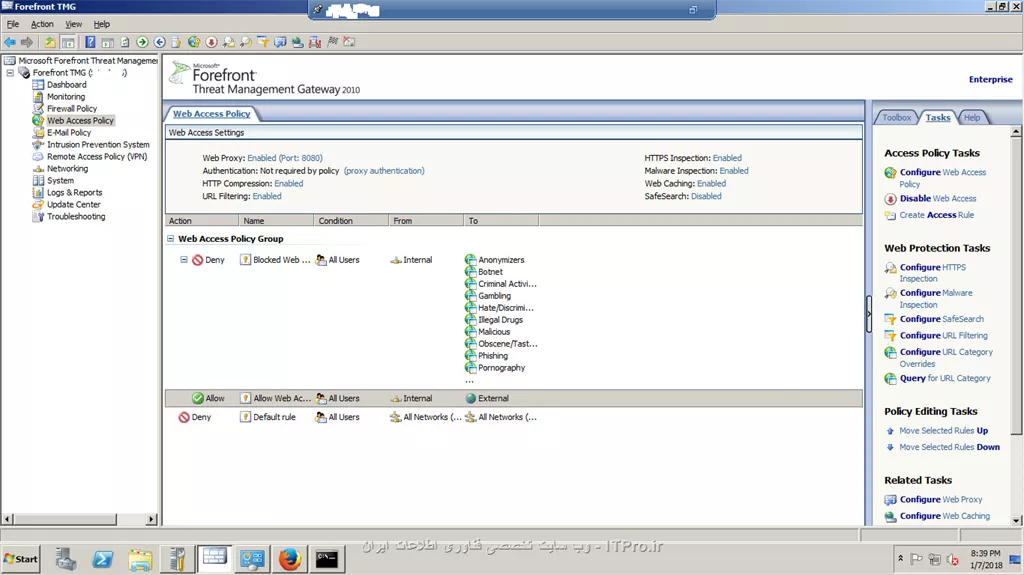Click Move Selected Rules Up
The image size is (1024, 575).
(943, 431)
